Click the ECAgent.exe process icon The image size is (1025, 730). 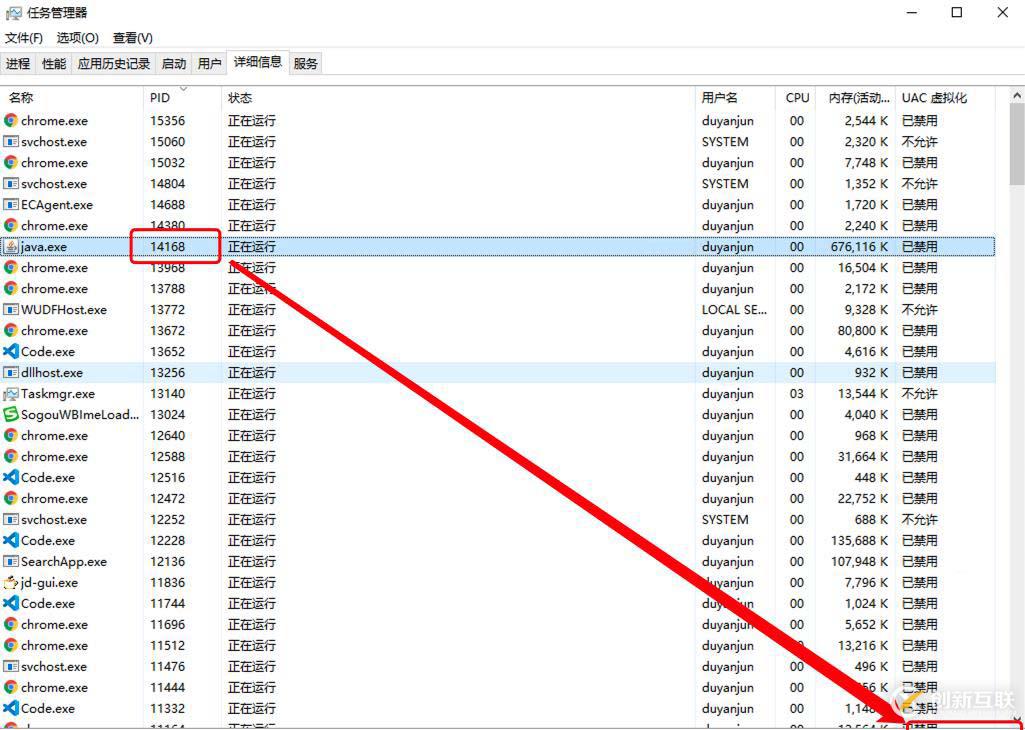[x=10, y=205]
